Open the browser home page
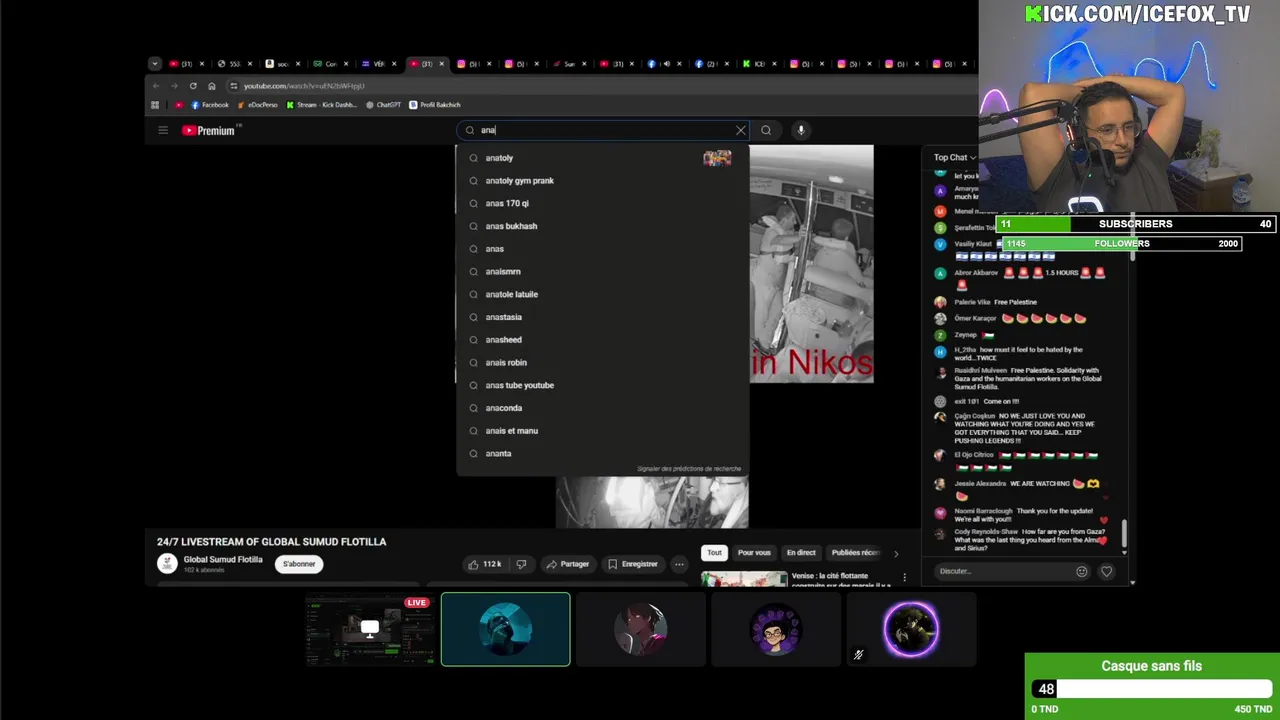The width and height of the screenshot is (1280, 720). (x=211, y=86)
